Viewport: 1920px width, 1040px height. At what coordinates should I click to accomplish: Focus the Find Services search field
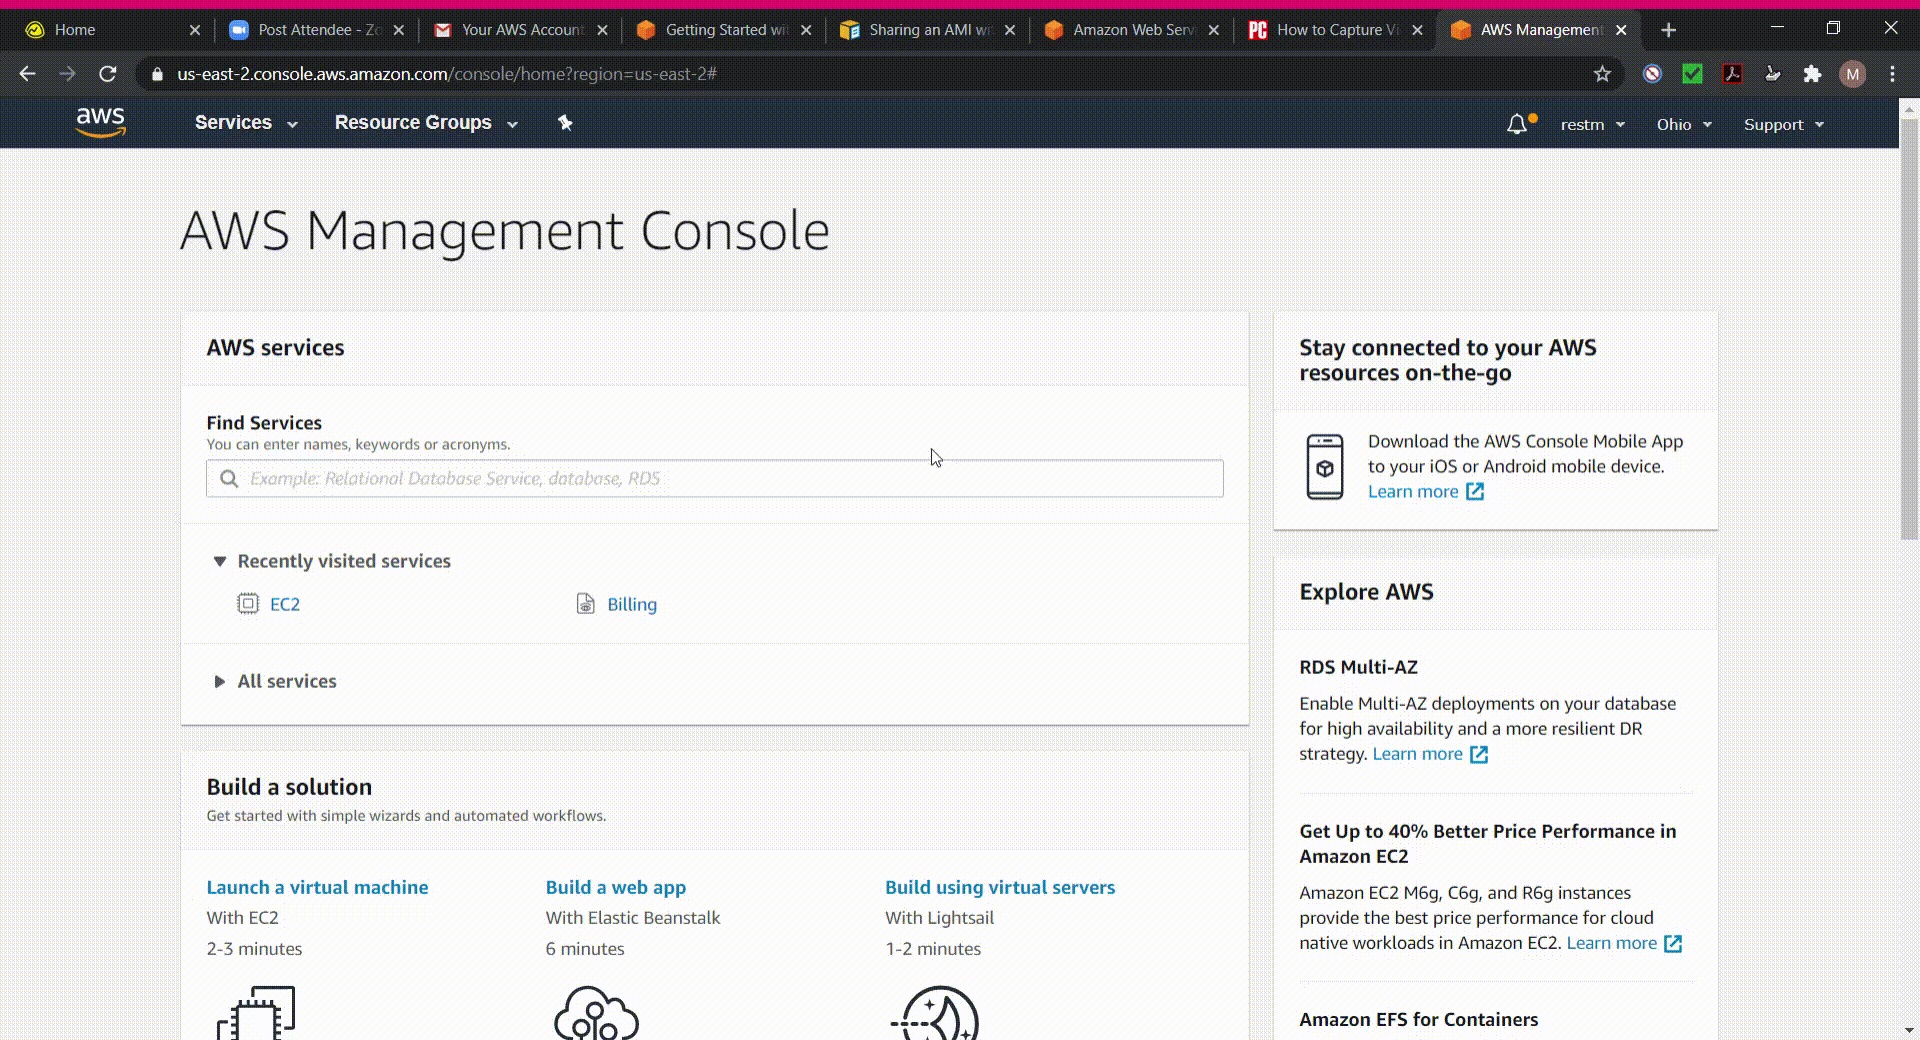[x=714, y=479]
